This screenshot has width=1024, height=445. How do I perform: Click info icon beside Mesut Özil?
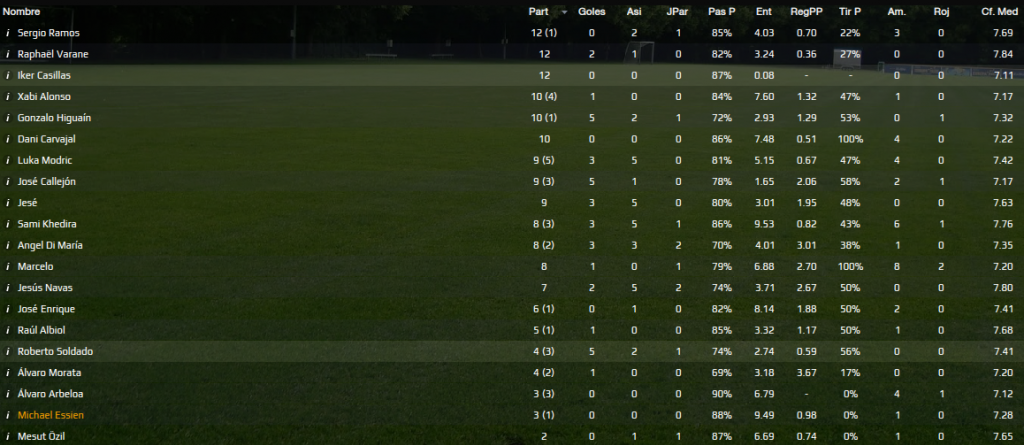(8, 437)
